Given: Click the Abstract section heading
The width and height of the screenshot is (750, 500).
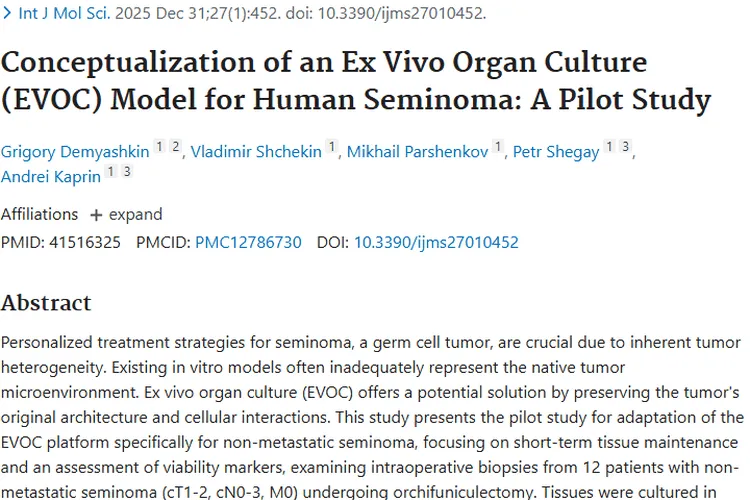Looking at the screenshot, I should pos(46,303).
